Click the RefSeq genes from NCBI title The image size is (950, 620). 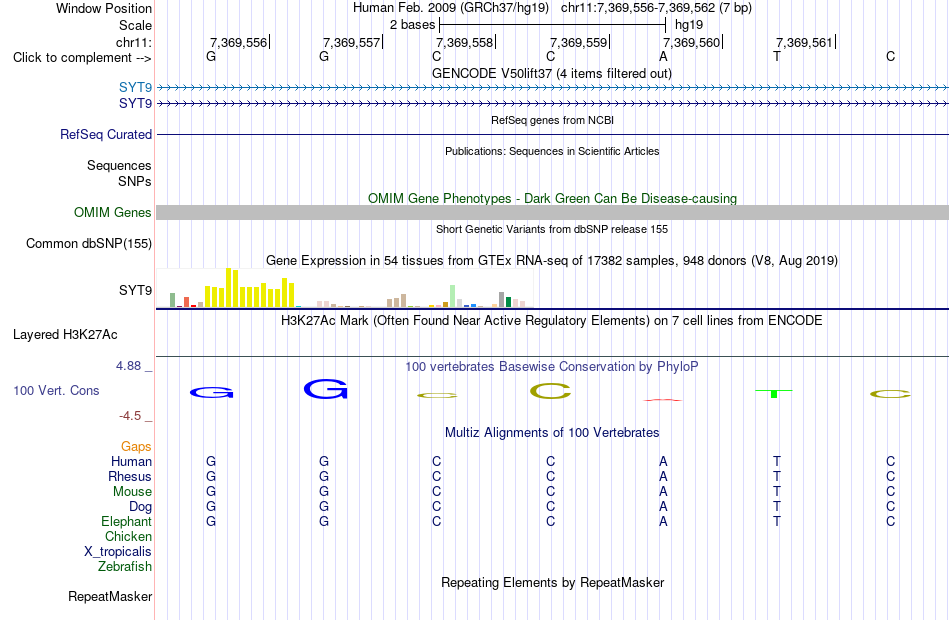(552, 121)
